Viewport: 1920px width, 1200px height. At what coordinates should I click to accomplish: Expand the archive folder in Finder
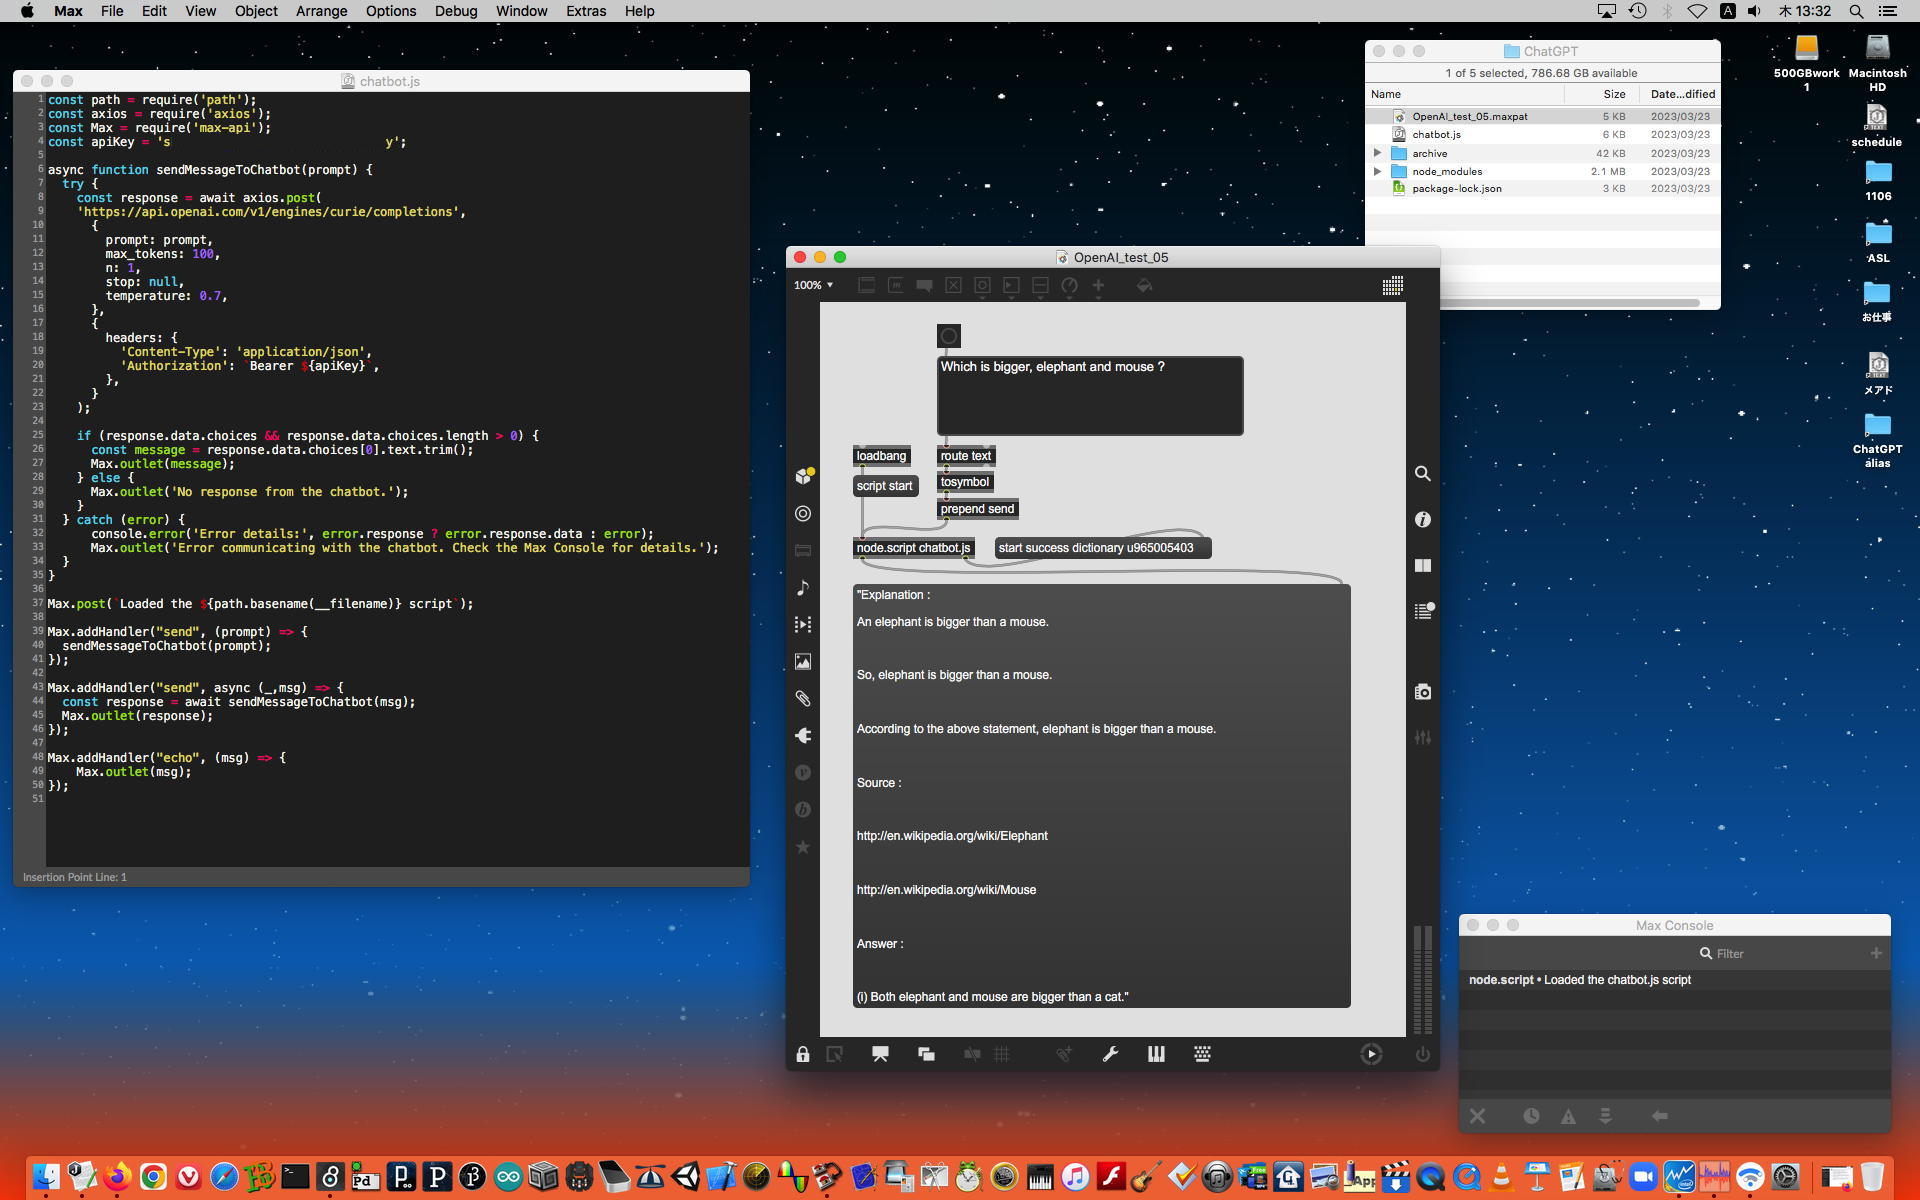pos(1378,153)
